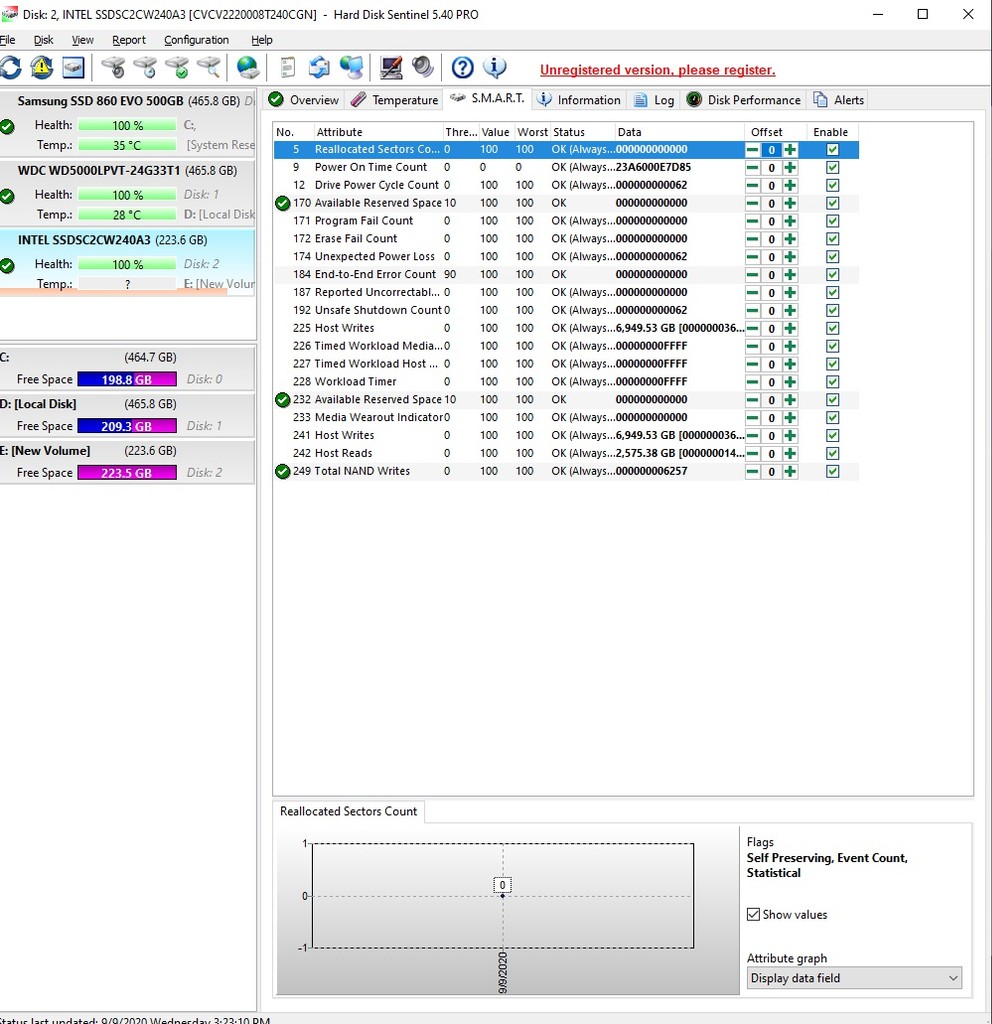Increase offset for Host Reads

tap(790, 454)
